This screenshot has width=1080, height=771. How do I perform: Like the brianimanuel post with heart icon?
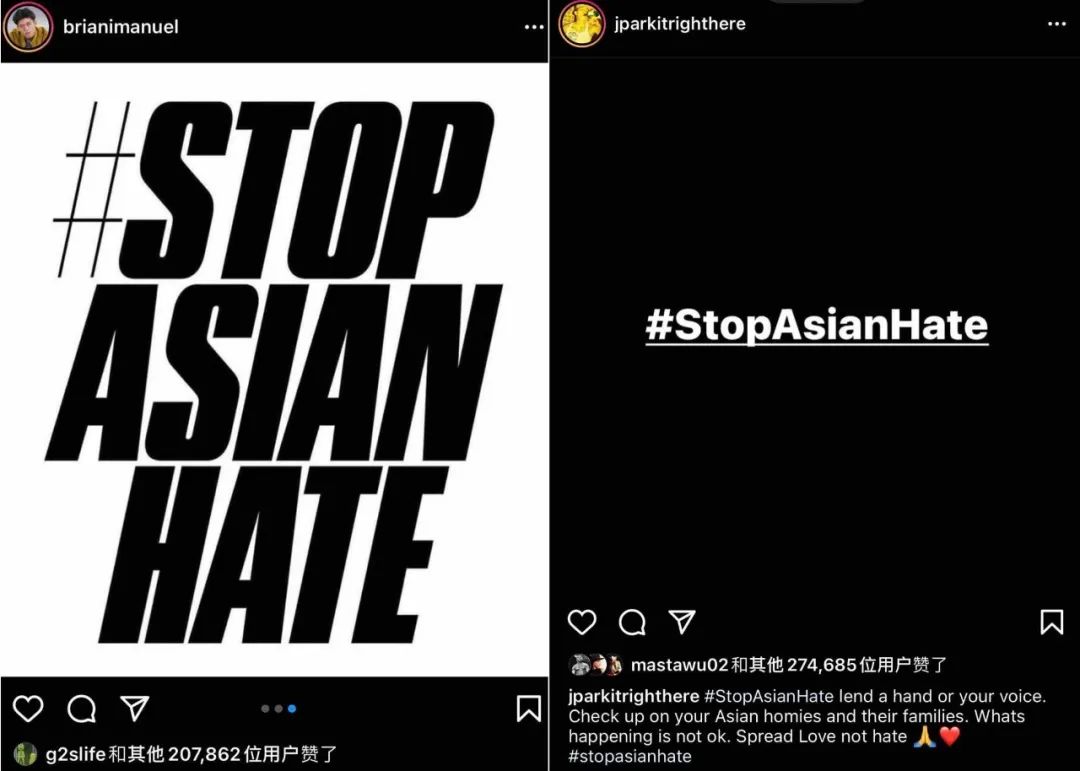pyautogui.click(x=28, y=708)
